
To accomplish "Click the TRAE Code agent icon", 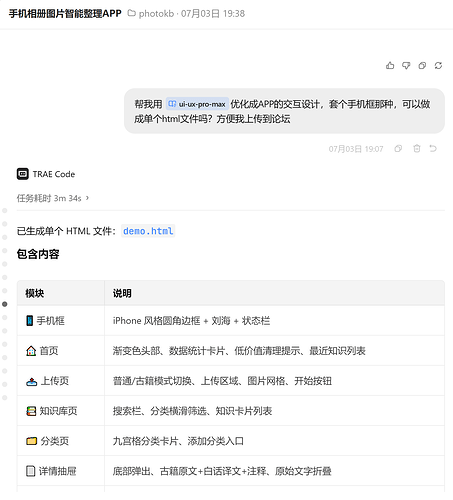I will click(x=23, y=174).
